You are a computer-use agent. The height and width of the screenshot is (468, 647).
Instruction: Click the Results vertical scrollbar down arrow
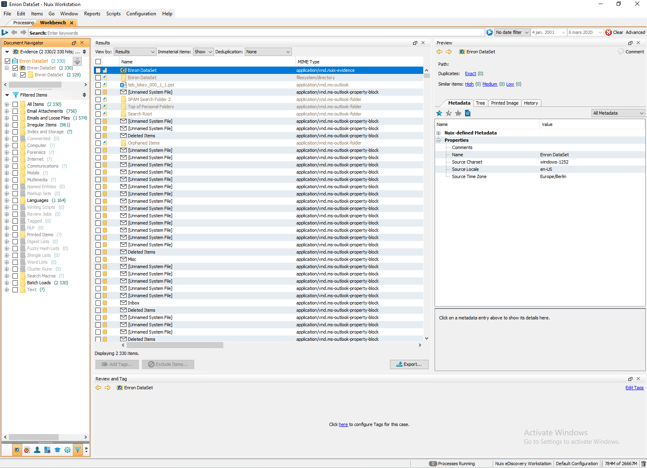[x=426, y=338]
